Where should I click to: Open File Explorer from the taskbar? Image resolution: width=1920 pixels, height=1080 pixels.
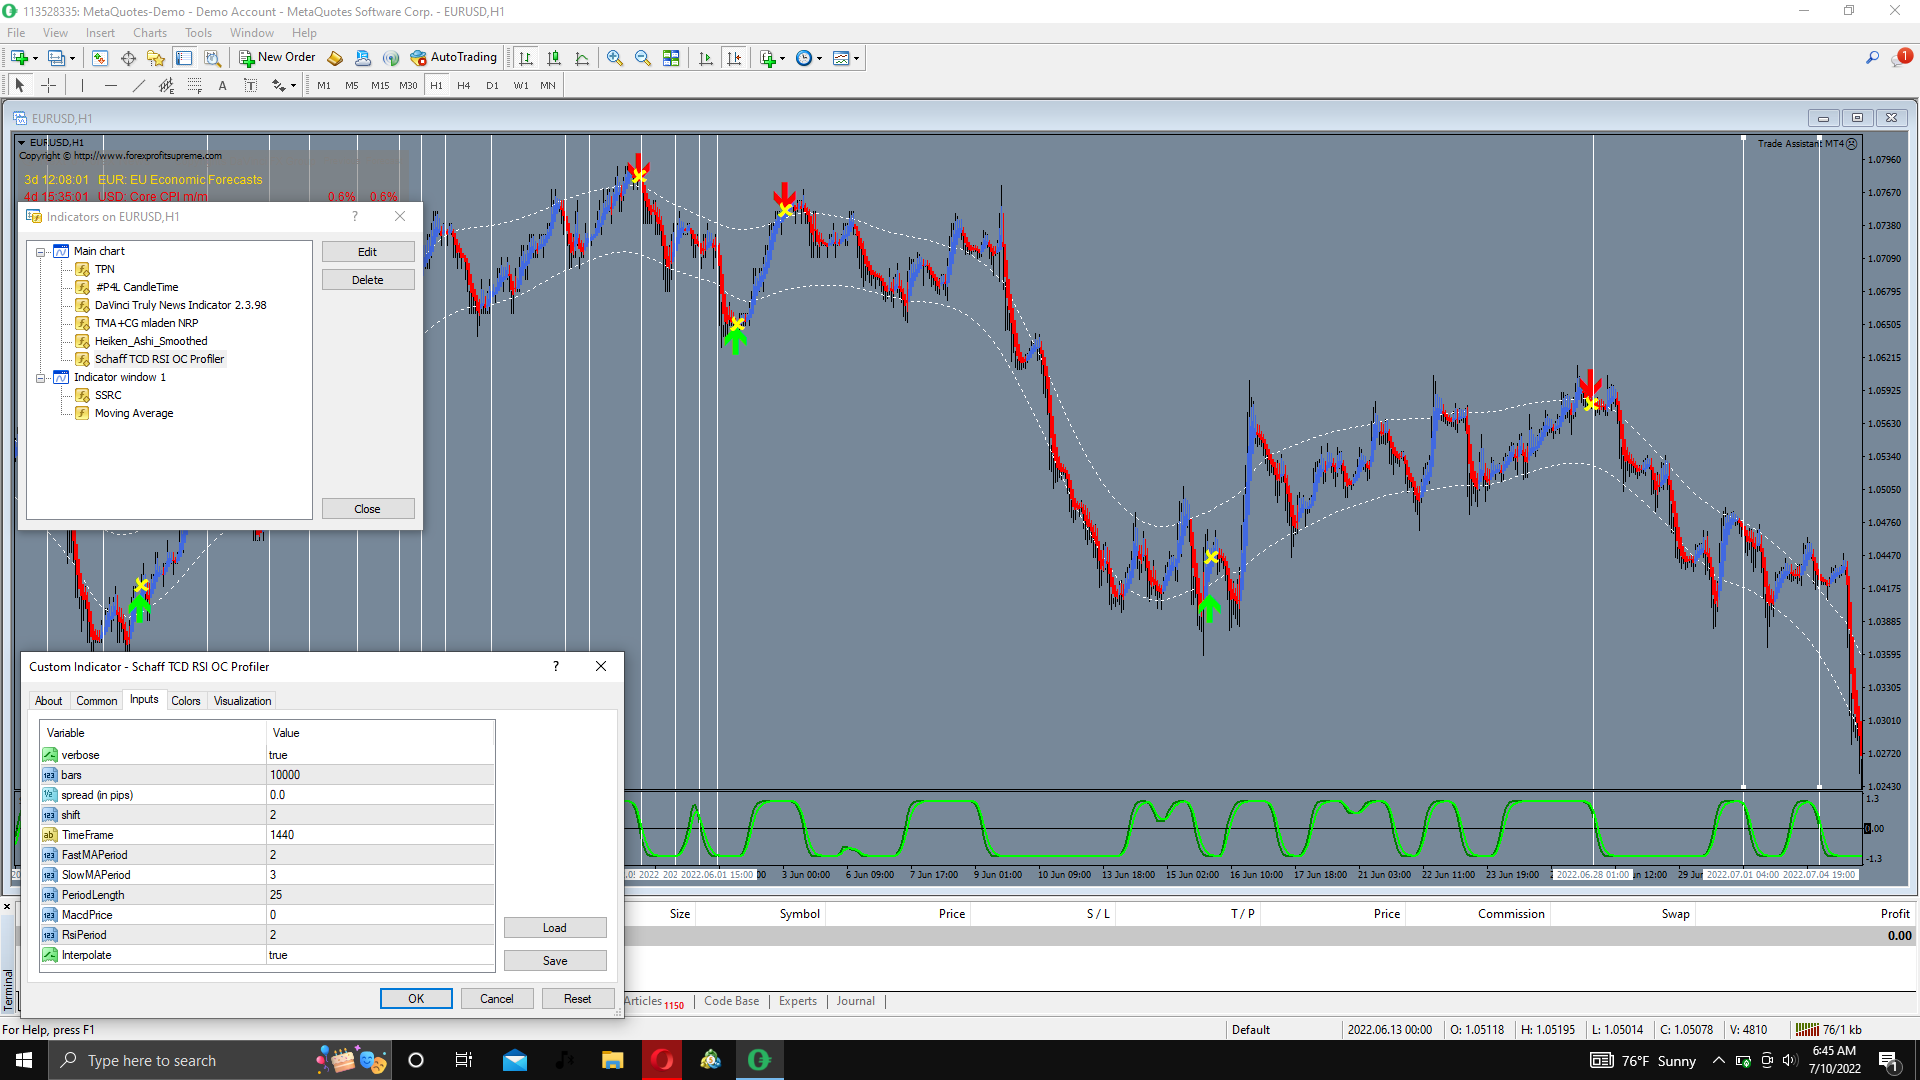point(612,1060)
